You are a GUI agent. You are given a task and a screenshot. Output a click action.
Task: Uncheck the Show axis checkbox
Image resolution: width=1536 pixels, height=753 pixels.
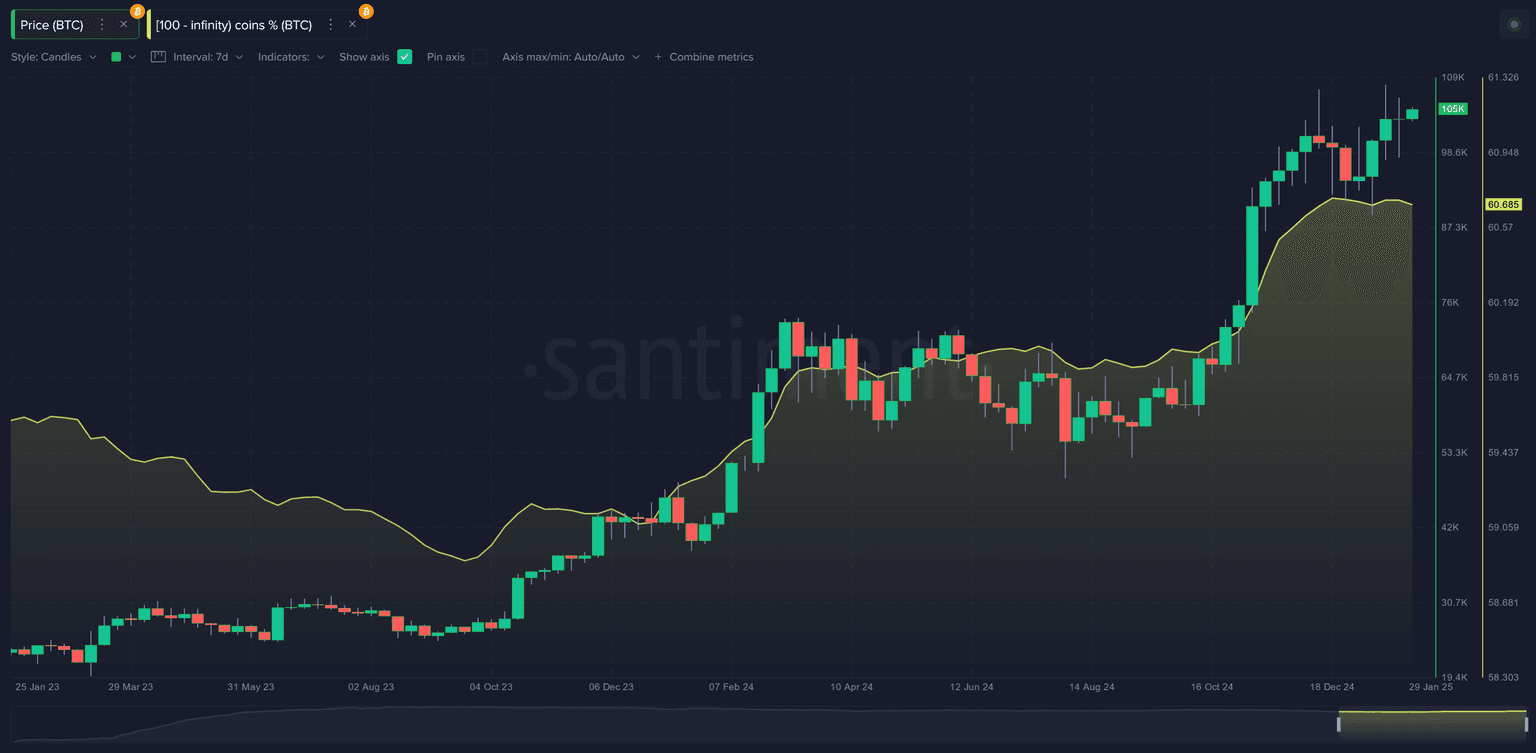point(404,57)
